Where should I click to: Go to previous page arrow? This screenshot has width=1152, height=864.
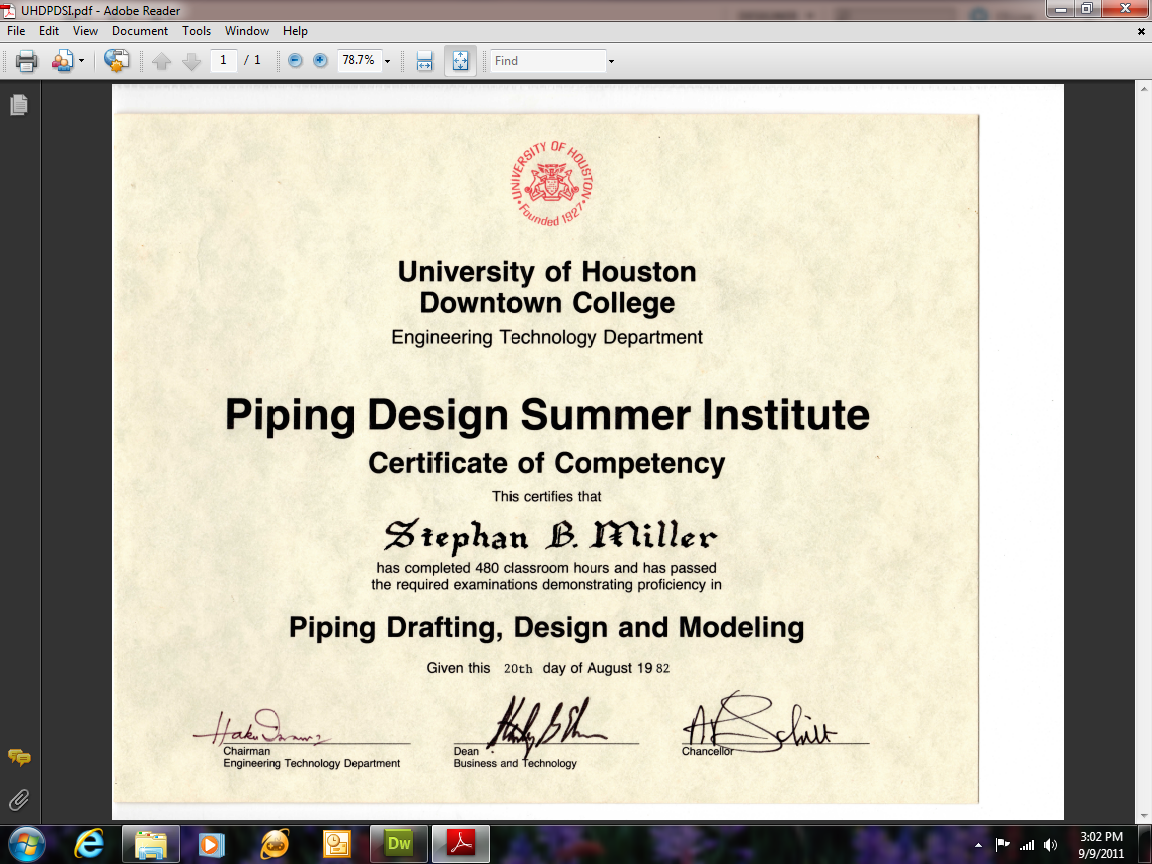tap(162, 61)
